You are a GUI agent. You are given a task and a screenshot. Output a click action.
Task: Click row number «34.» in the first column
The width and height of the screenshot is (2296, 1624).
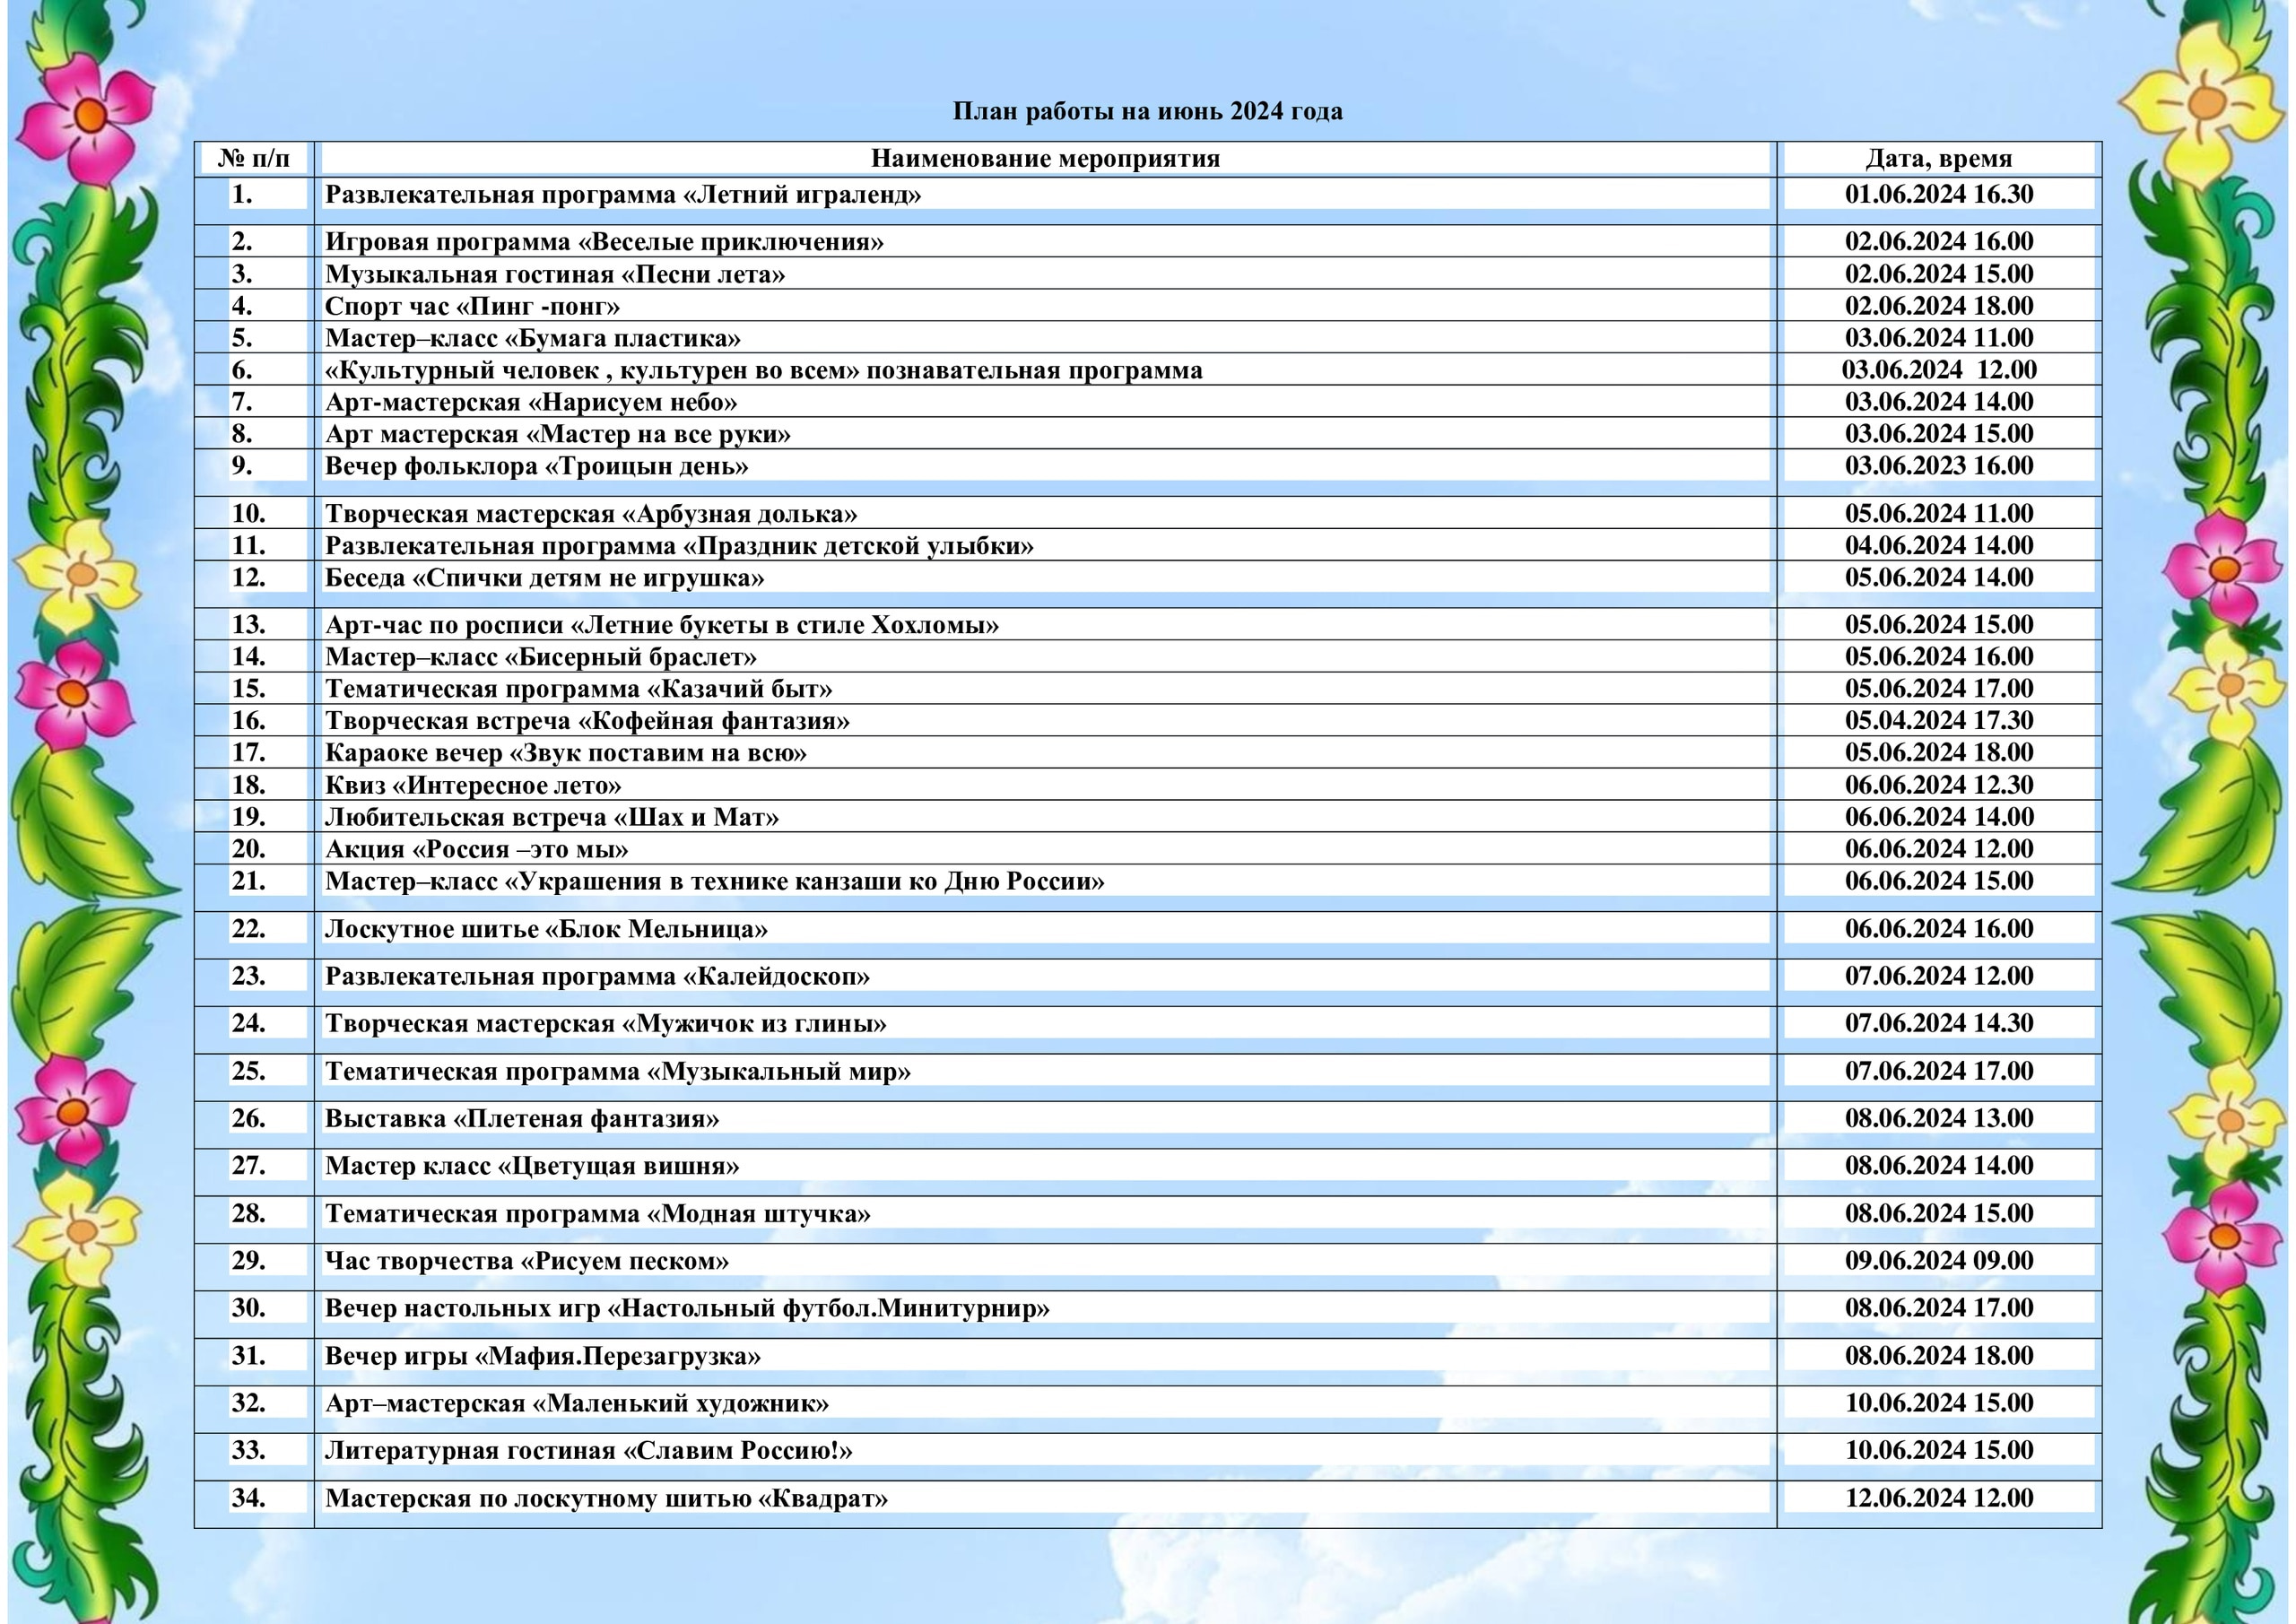[x=248, y=1498]
